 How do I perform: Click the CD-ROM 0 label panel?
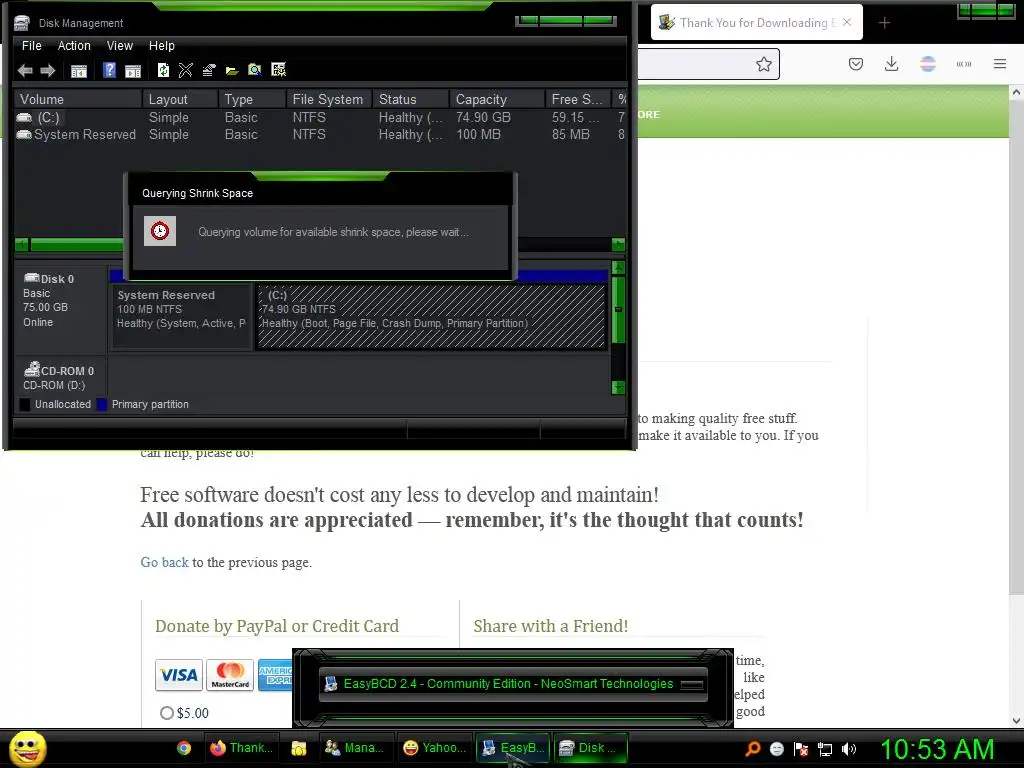tap(60, 377)
